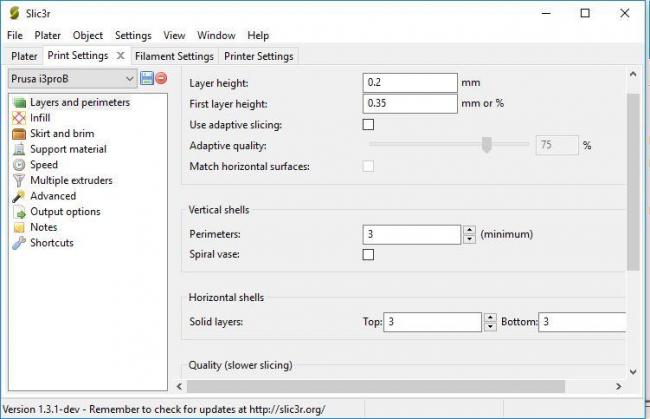The width and height of the screenshot is (650, 419).
Task: Click the Adaptive quality slider handle
Action: click(486, 145)
